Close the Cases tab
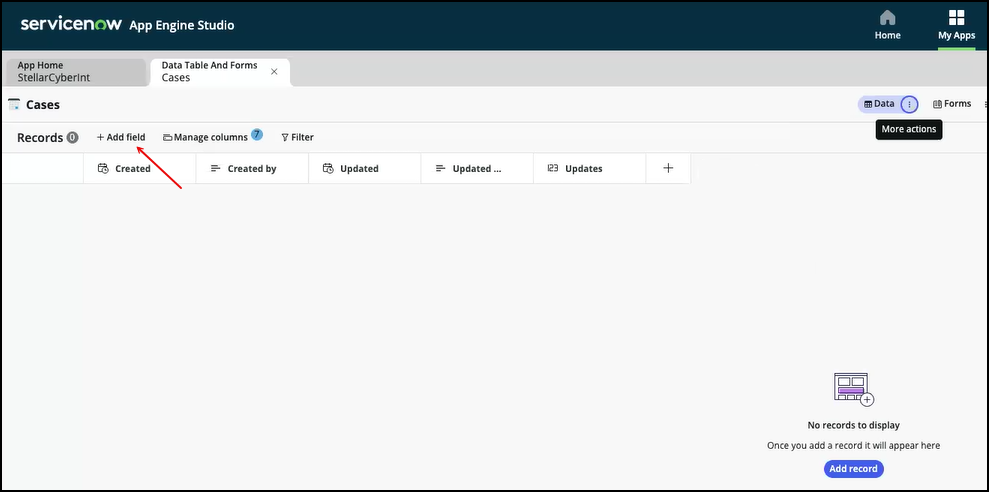Screen dimensions: 989x492 (x=274, y=72)
